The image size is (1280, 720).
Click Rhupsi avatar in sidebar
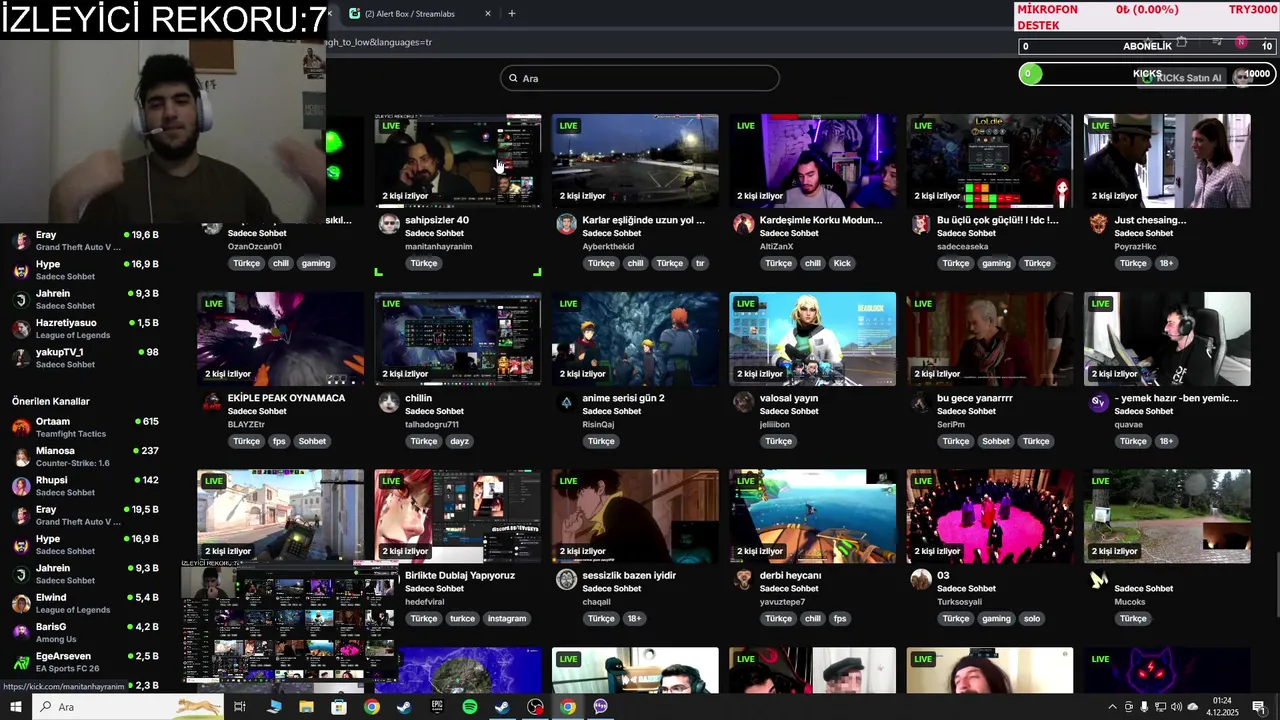click(21, 486)
